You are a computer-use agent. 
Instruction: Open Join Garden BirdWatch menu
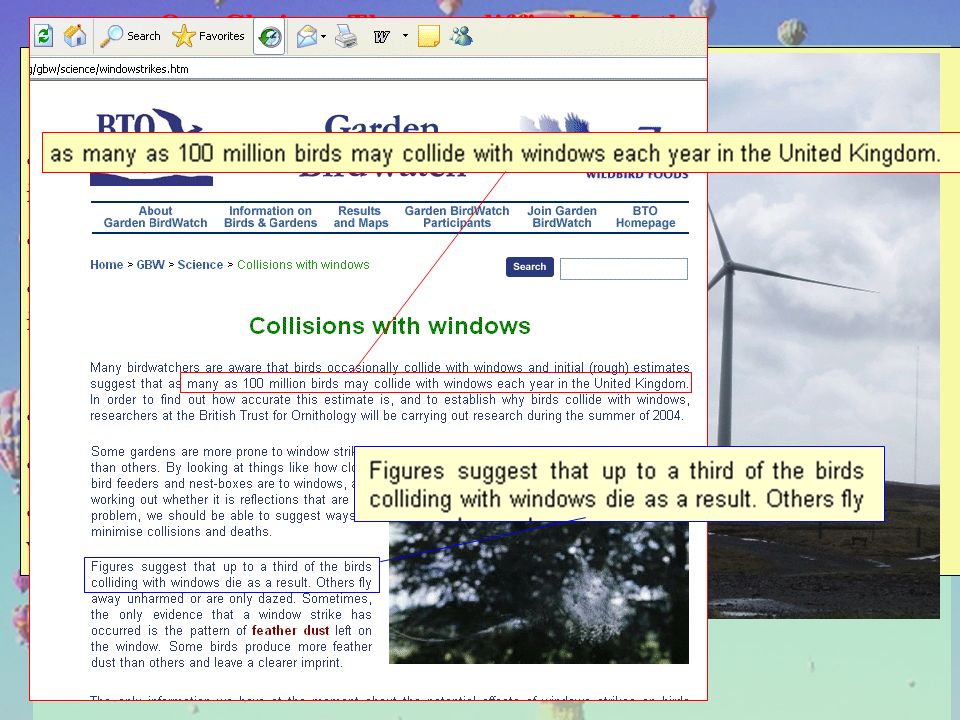pos(562,217)
